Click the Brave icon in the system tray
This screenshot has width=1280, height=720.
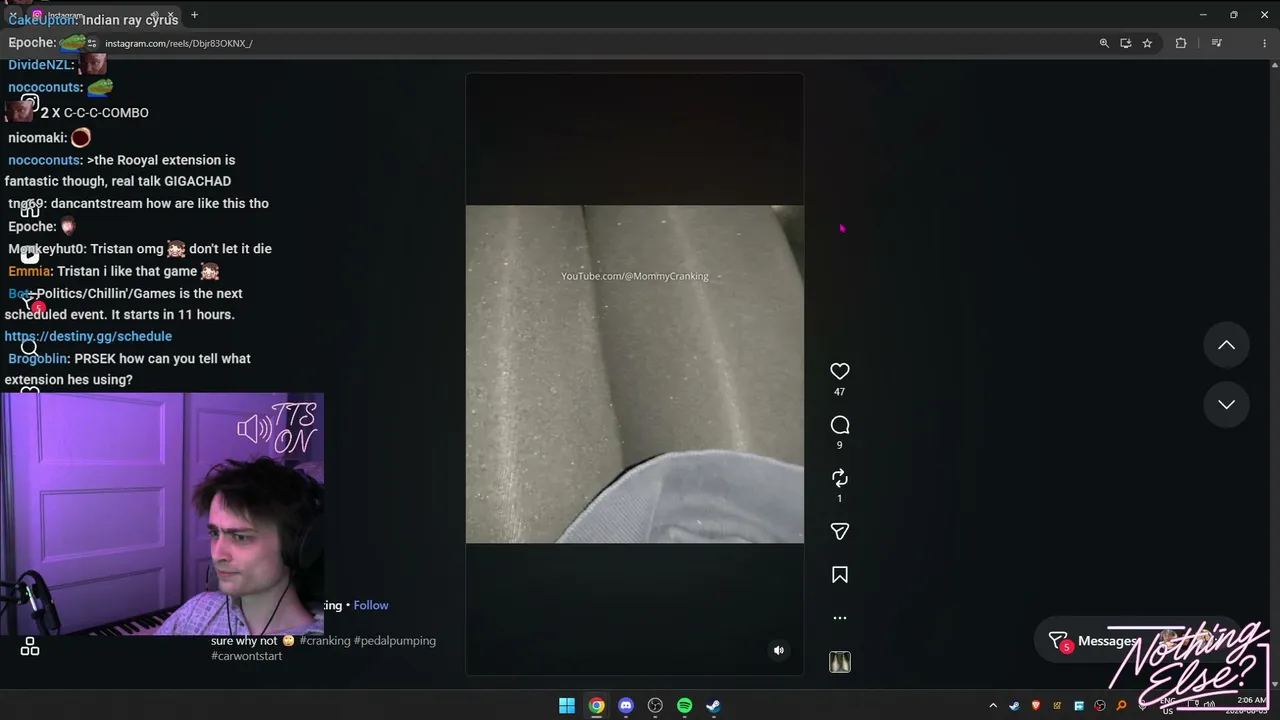1036,706
